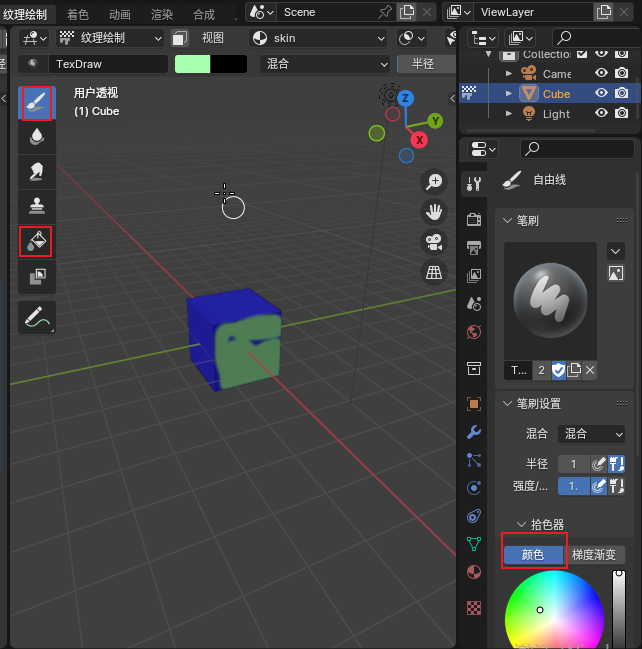The image size is (642, 649).
Task: Select the Draw brush tool
Action: click(36, 103)
